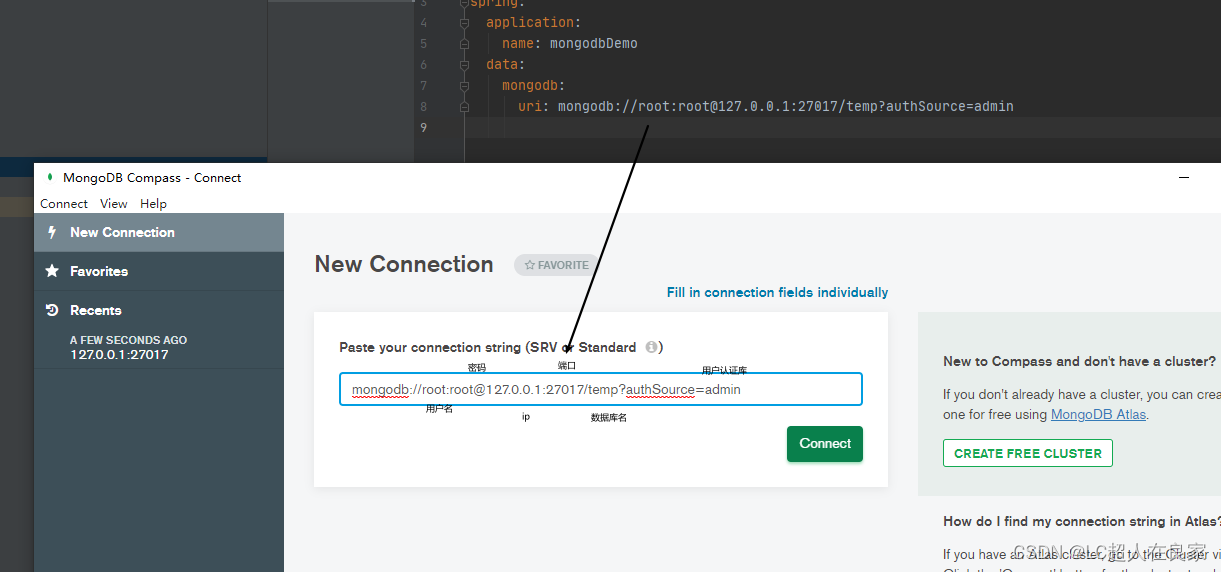Click the fold-end marker beside the 'uri:' line

(x=464, y=107)
